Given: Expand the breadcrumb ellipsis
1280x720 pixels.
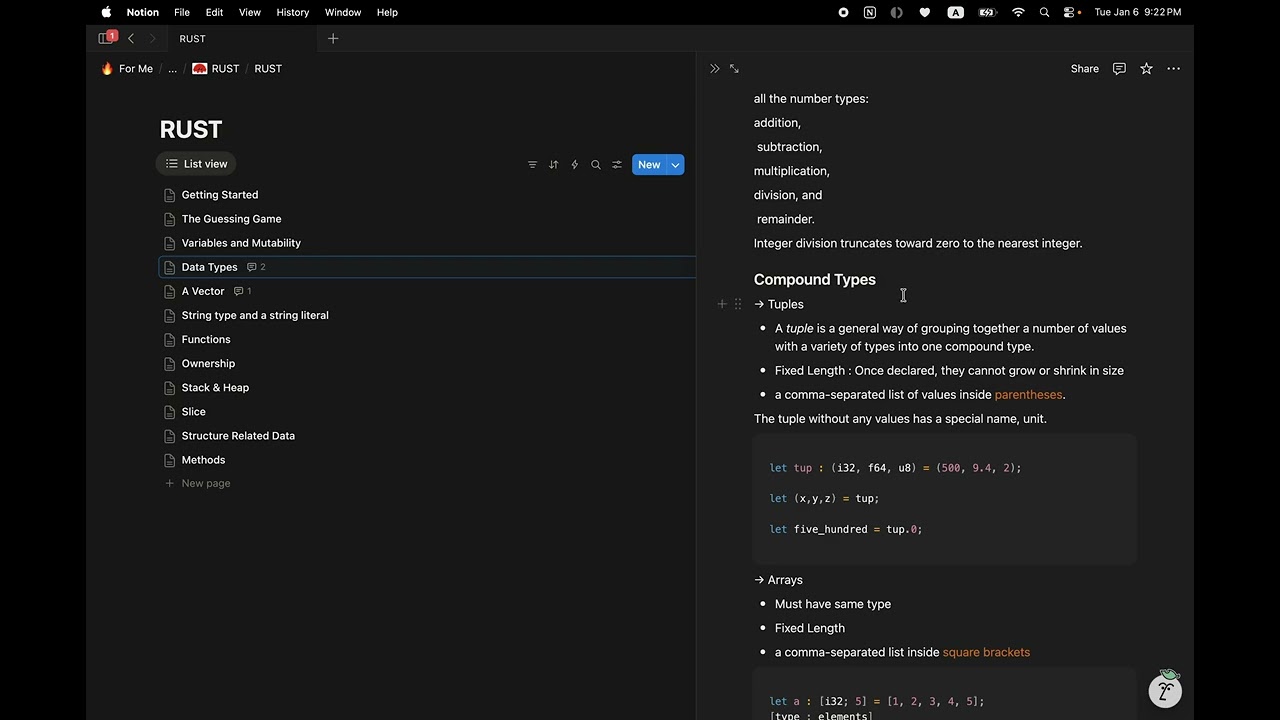Looking at the screenshot, I should (x=172, y=69).
